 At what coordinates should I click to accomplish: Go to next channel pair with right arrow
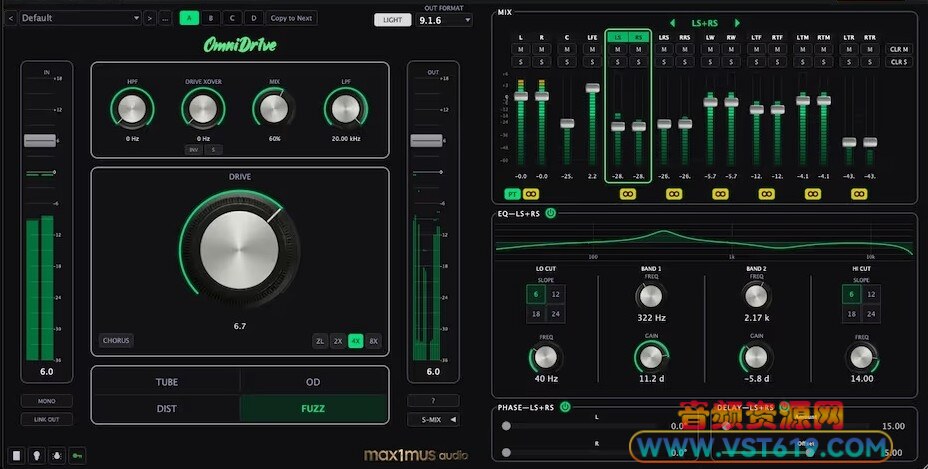pyautogui.click(x=737, y=23)
